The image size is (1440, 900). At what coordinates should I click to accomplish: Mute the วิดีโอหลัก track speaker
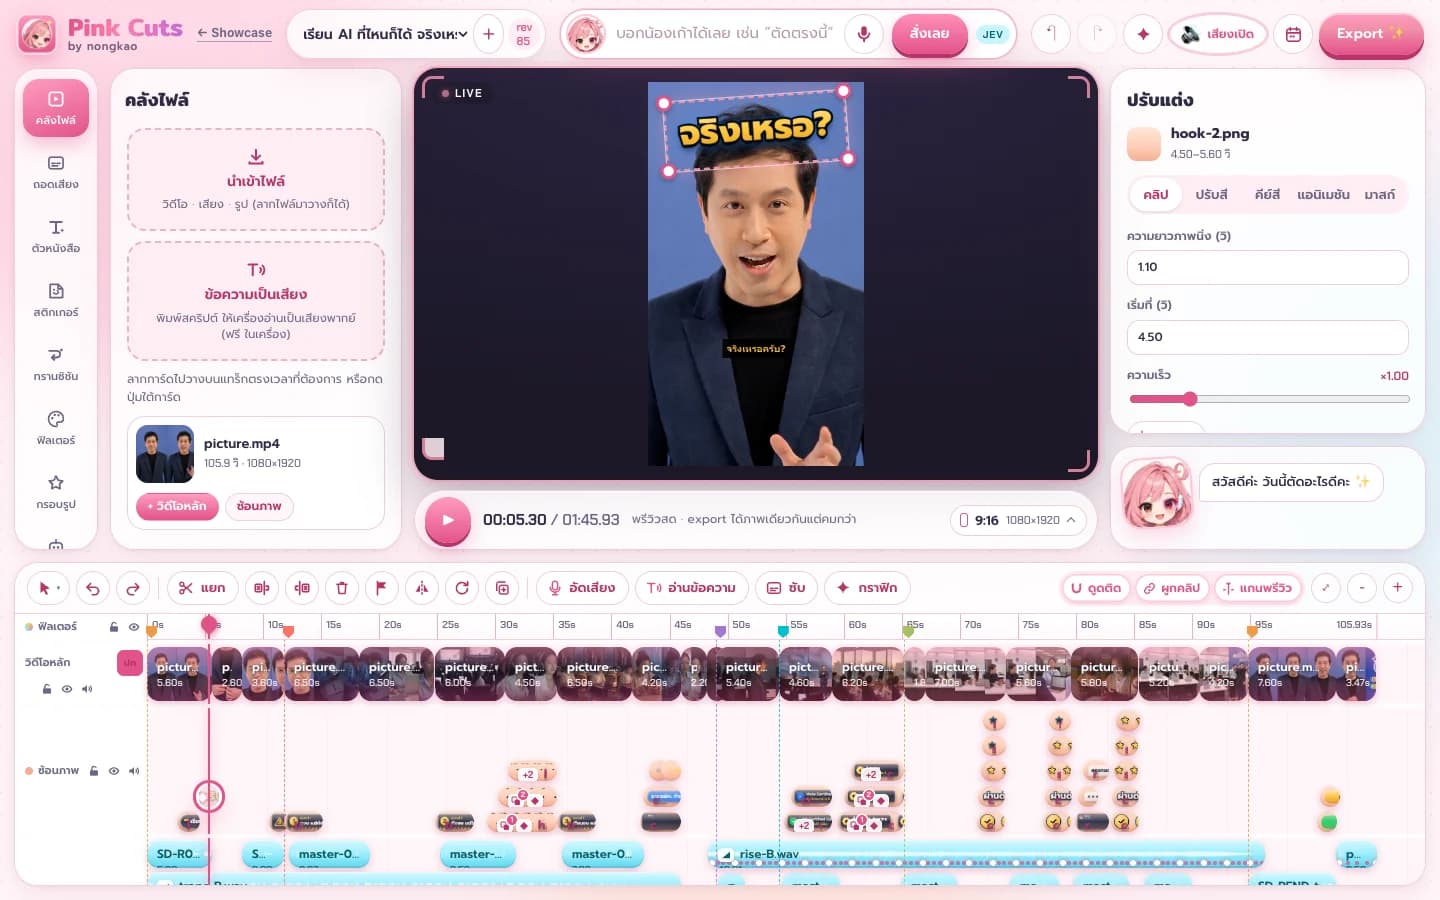pos(87,689)
